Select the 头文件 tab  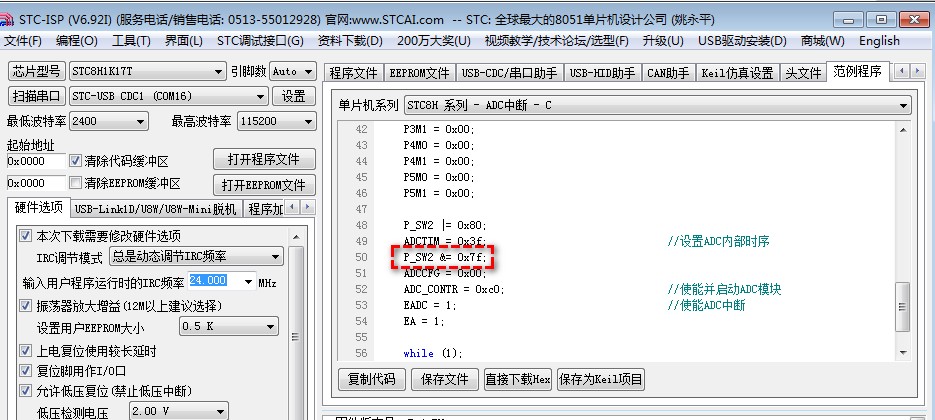click(x=803, y=73)
